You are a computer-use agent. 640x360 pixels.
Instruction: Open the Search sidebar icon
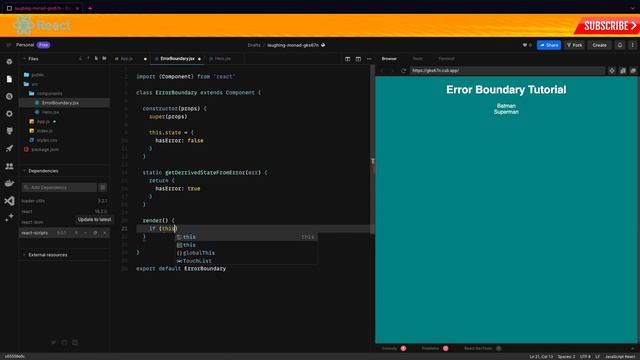(x=9, y=96)
